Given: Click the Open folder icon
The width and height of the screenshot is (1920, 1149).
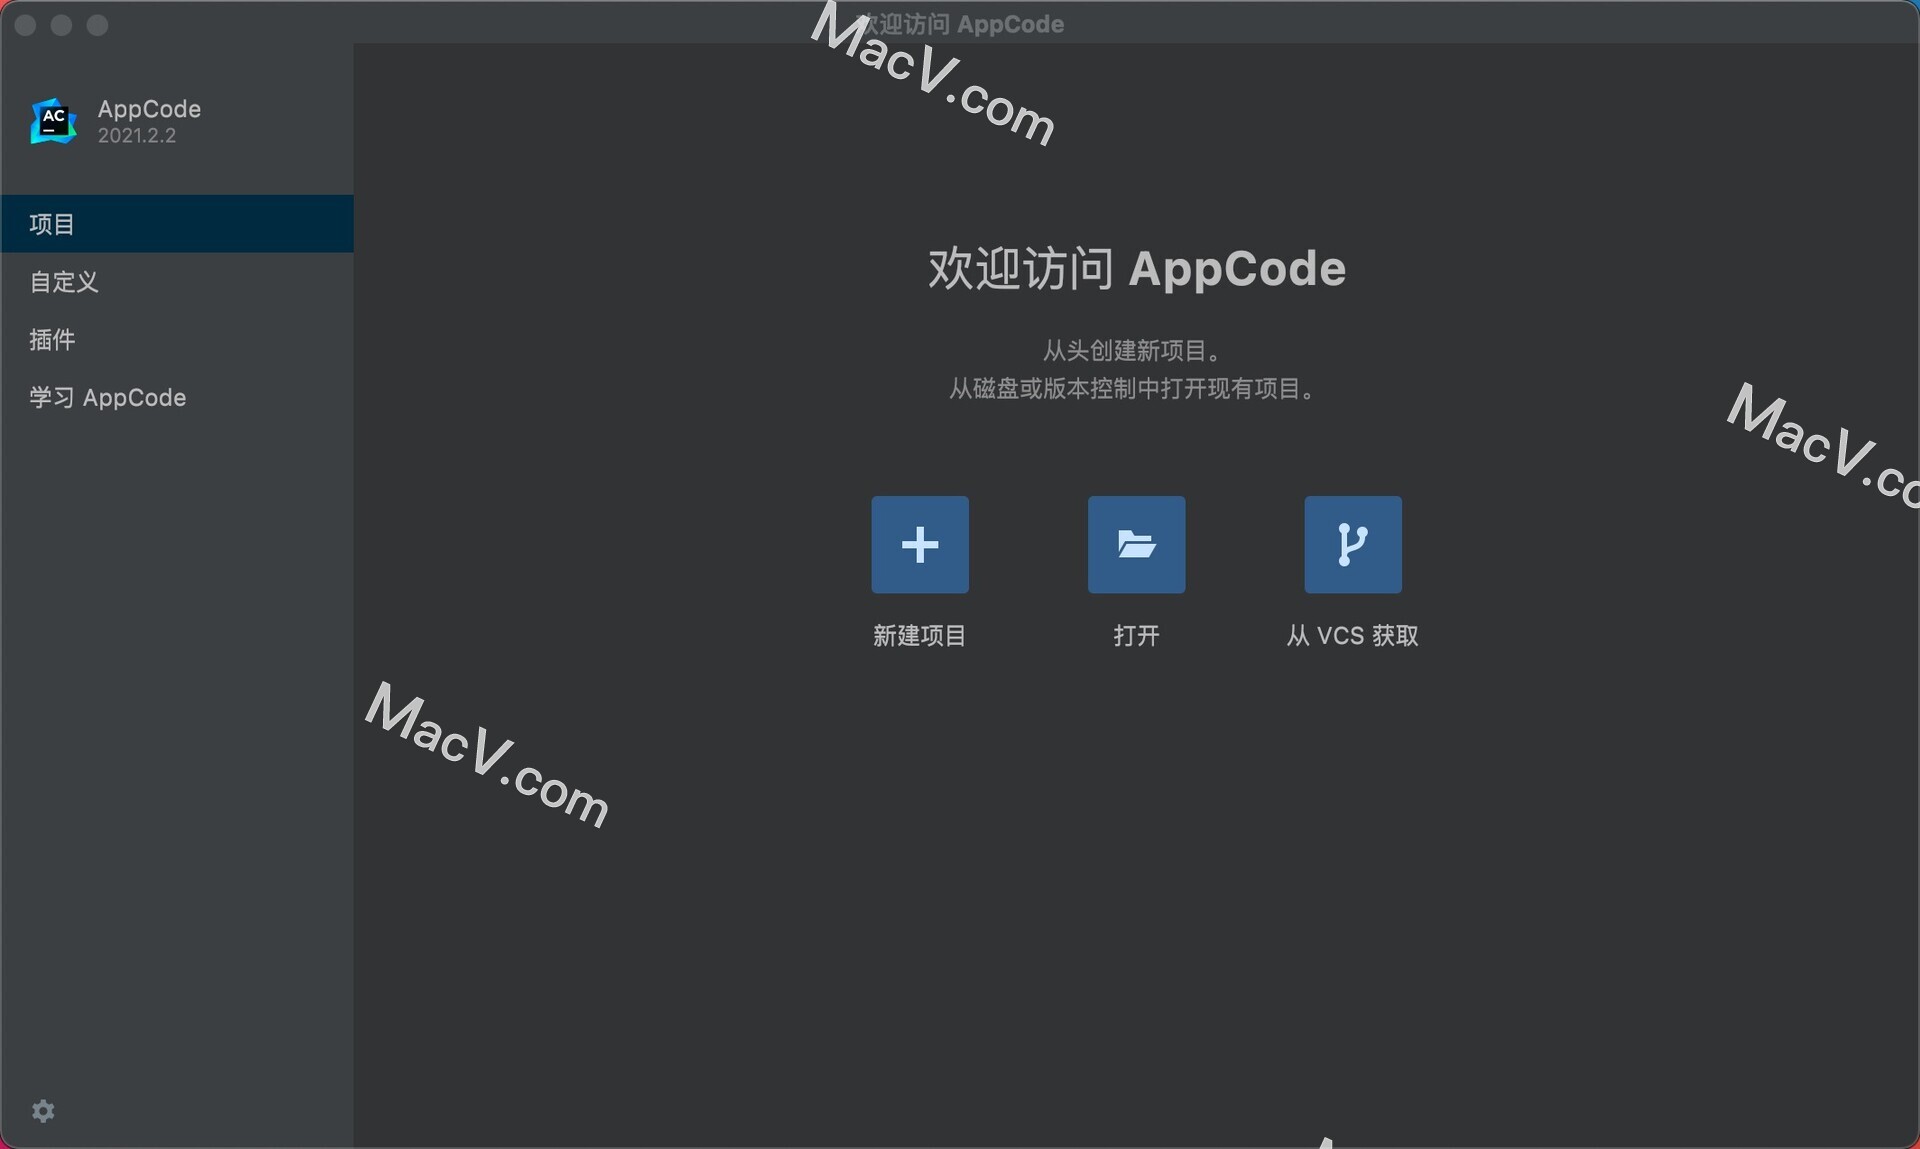Looking at the screenshot, I should pyautogui.click(x=1136, y=545).
